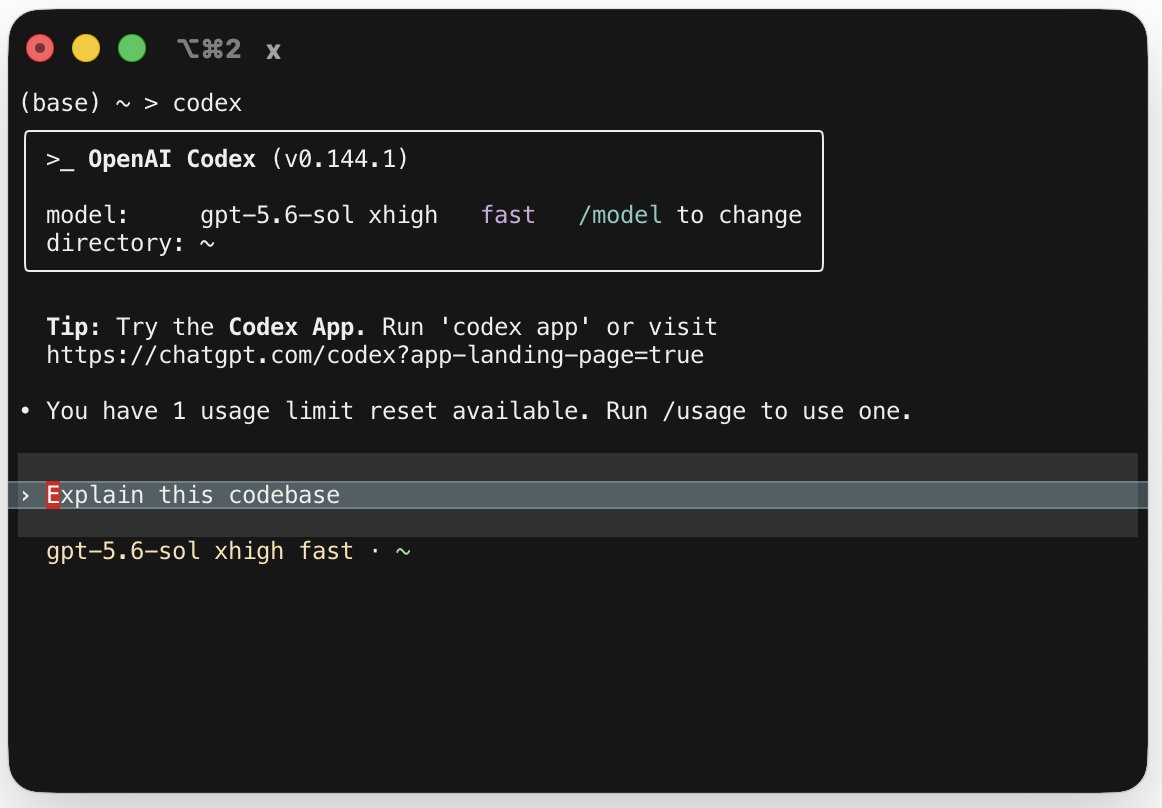Click the green '~' in the status line

pyautogui.click(x=403, y=553)
